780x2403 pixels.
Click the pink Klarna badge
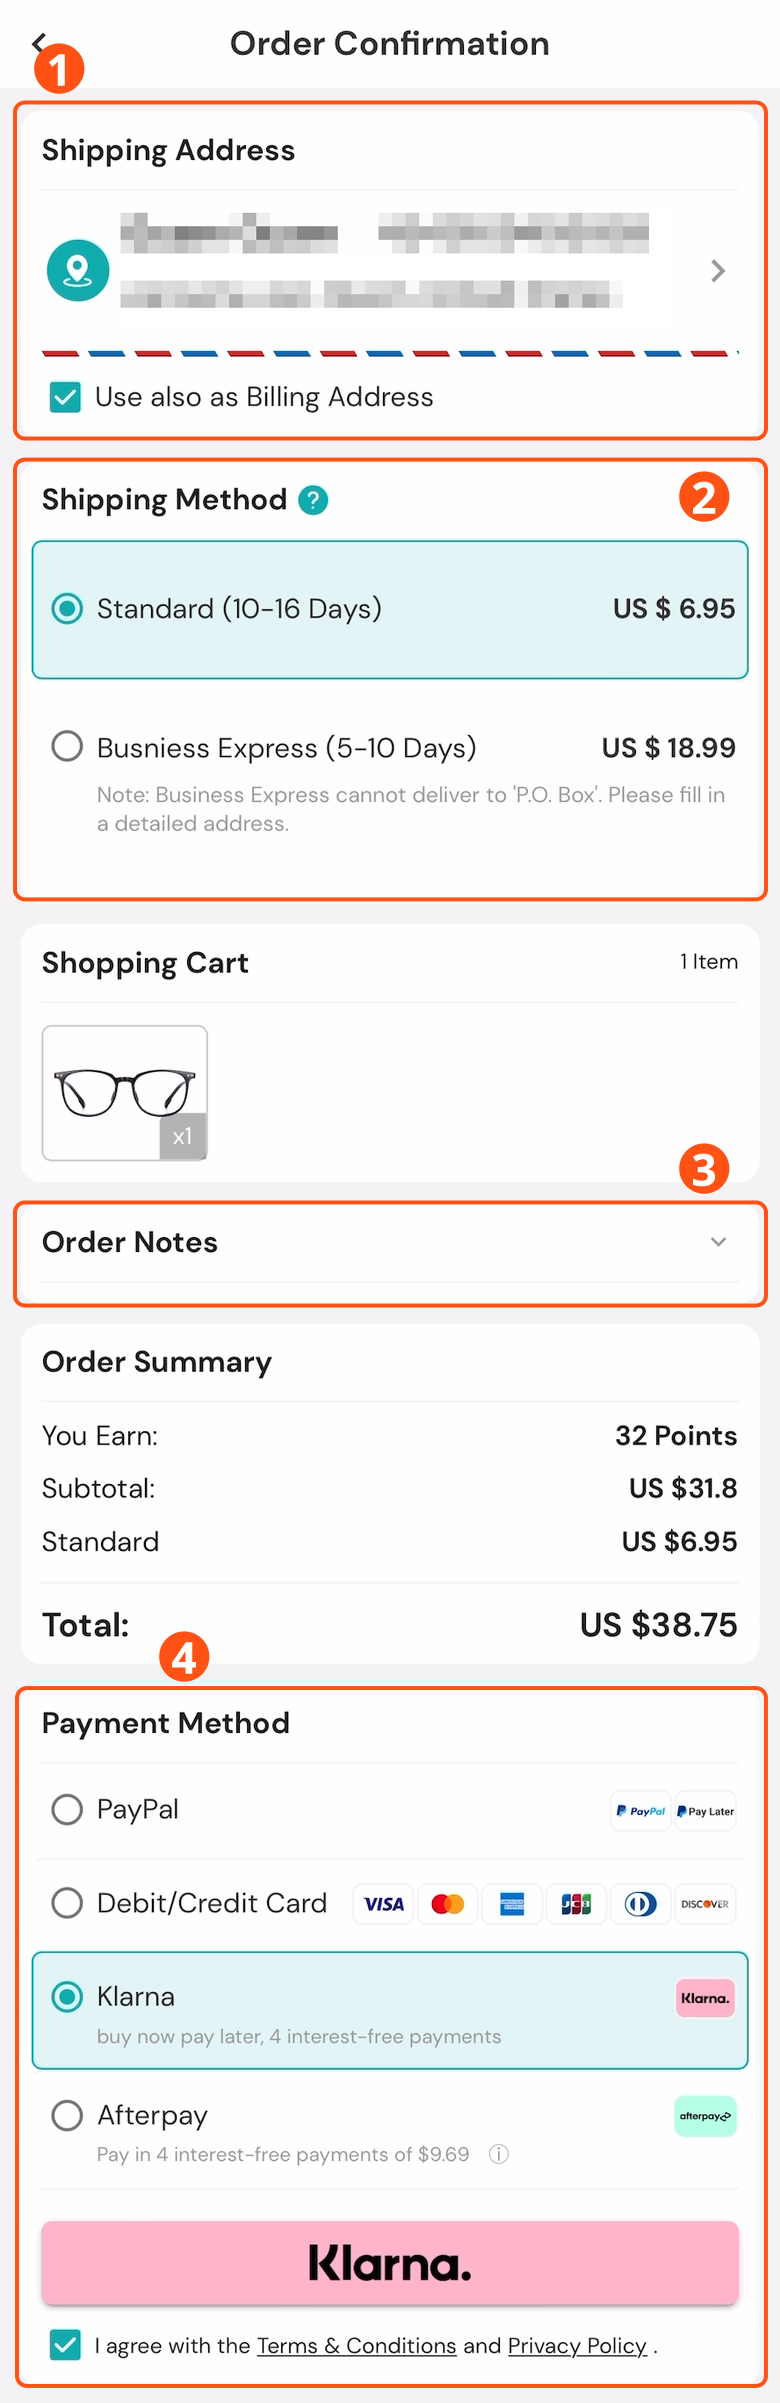pyautogui.click(x=705, y=1997)
